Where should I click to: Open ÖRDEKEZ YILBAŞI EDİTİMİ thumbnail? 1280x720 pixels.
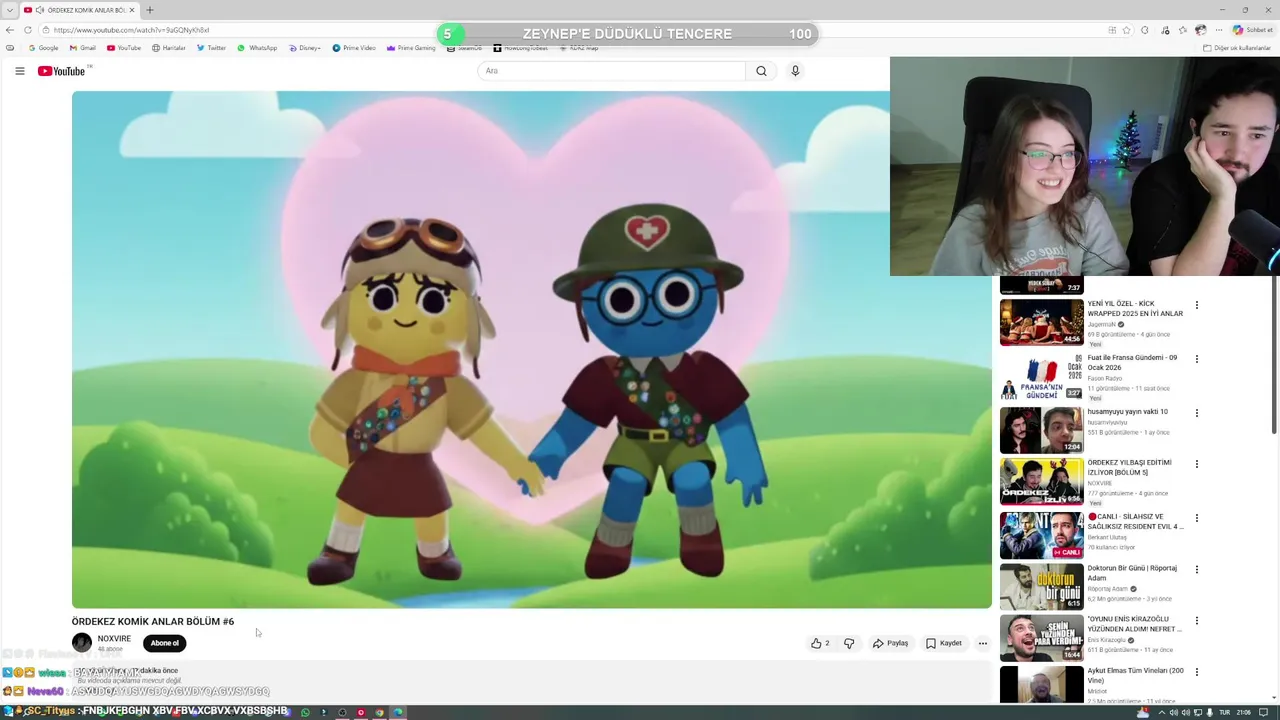(x=1041, y=481)
